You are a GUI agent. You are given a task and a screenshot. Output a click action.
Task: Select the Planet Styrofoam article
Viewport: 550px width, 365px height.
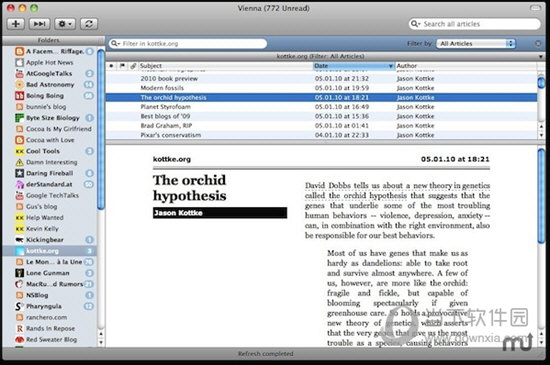(x=321, y=107)
